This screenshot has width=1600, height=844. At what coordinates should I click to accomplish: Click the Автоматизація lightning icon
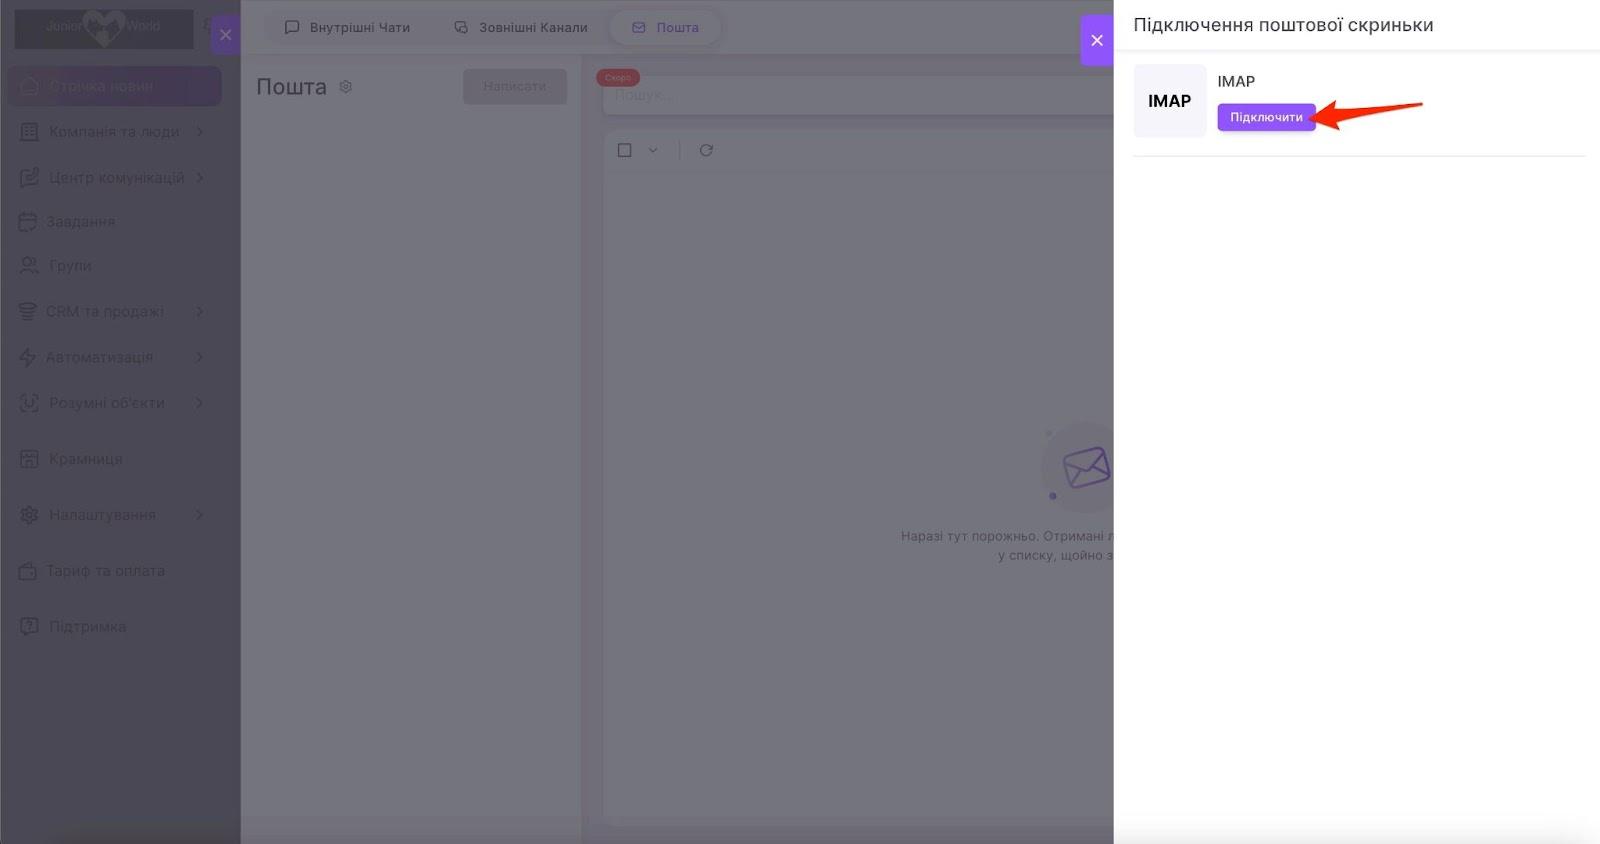(28, 357)
